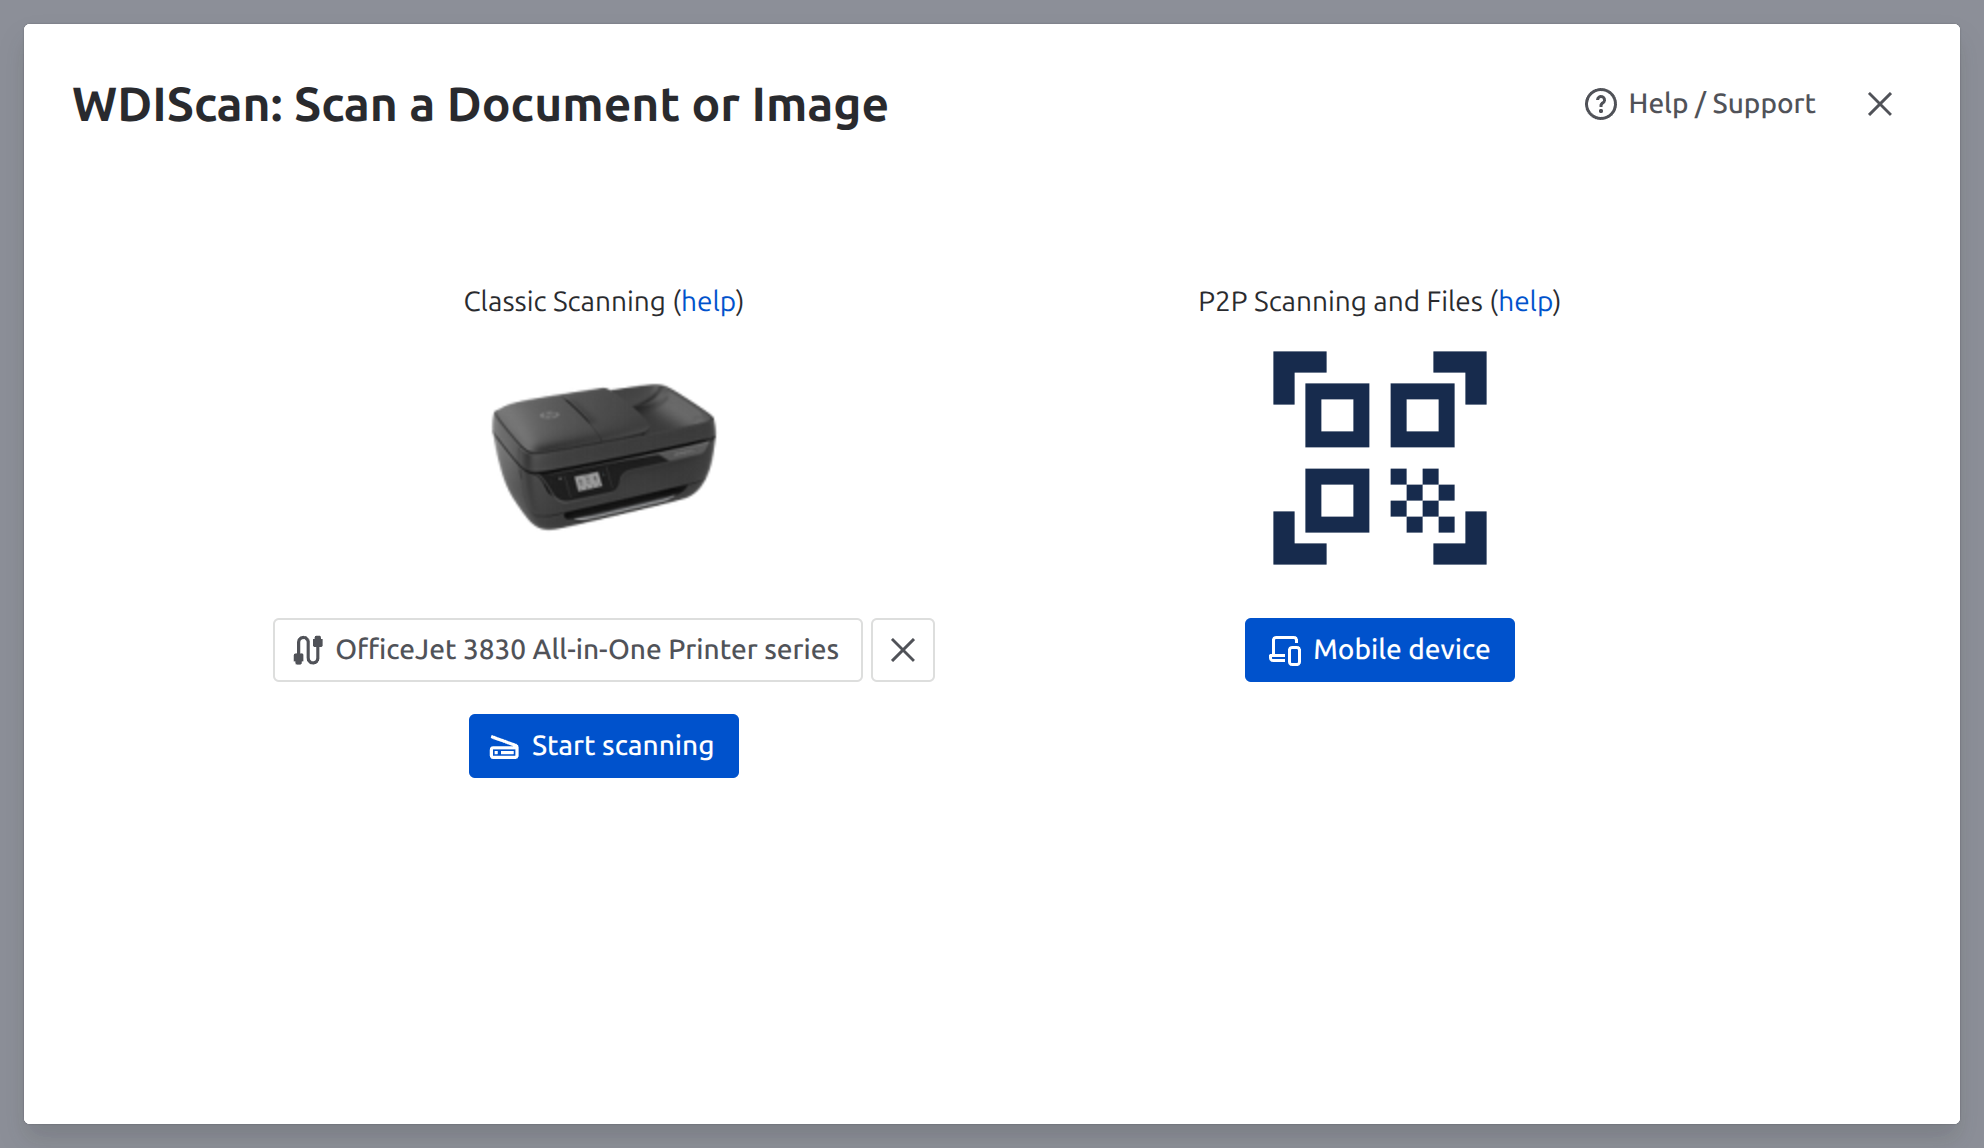The image size is (1984, 1148).
Task: Open Help / Support
Action: [x=1720, y=104]
